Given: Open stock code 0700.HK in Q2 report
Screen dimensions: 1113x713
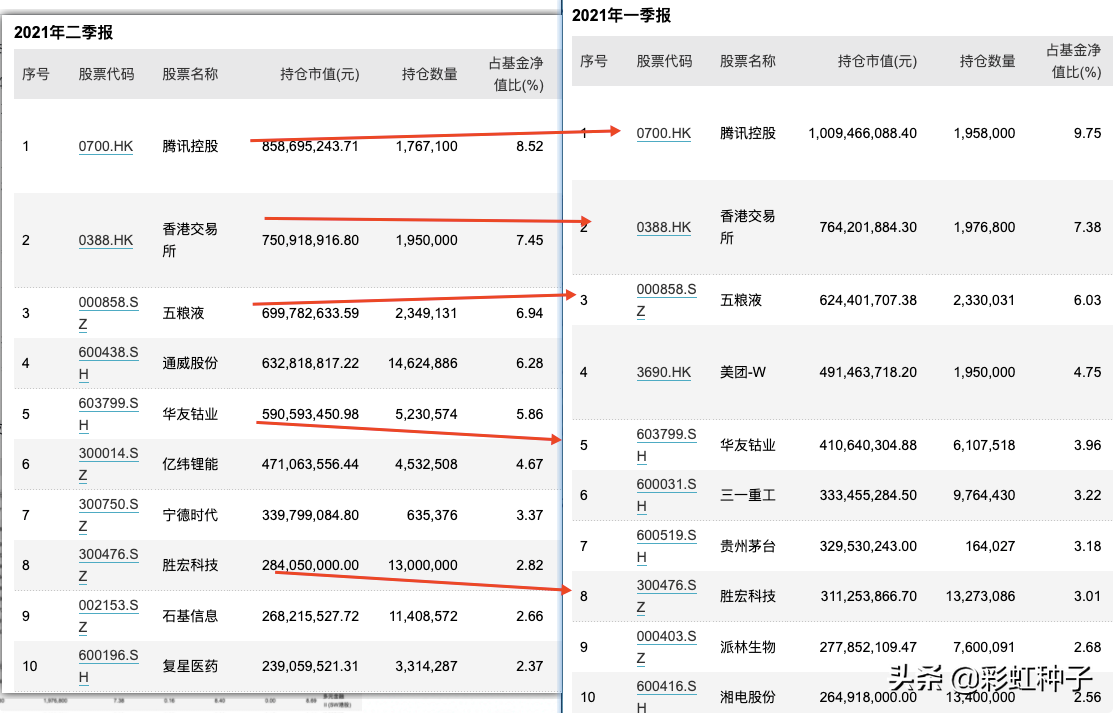Looking at the screenshot, I should 106,146.
